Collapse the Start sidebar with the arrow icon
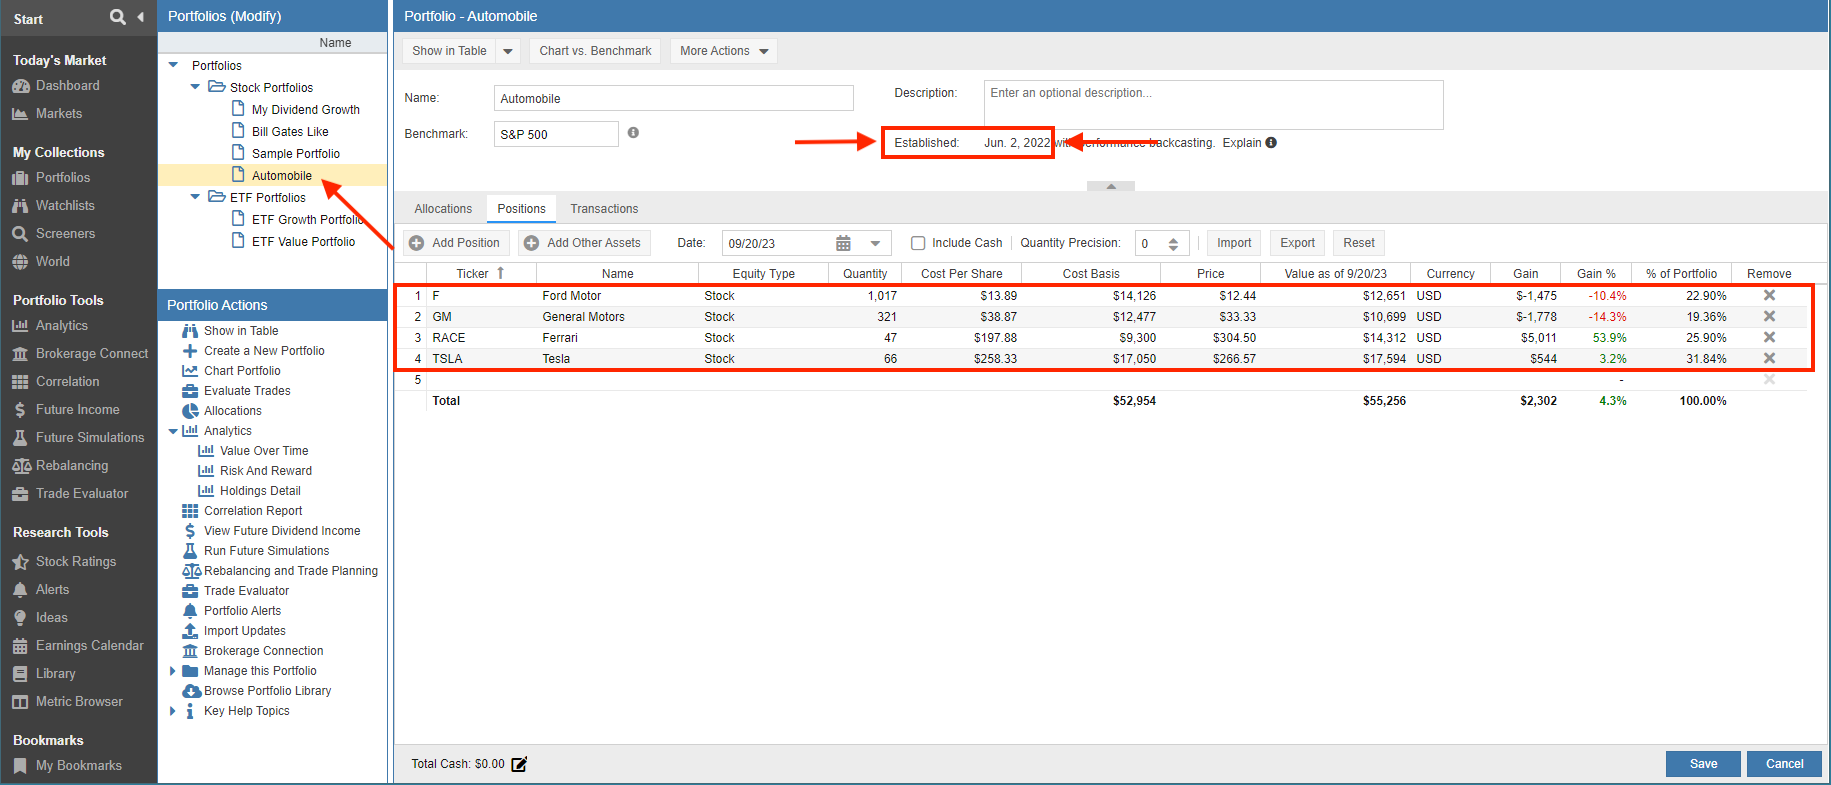The image size is (1831, 785). (x=141, y=17)
